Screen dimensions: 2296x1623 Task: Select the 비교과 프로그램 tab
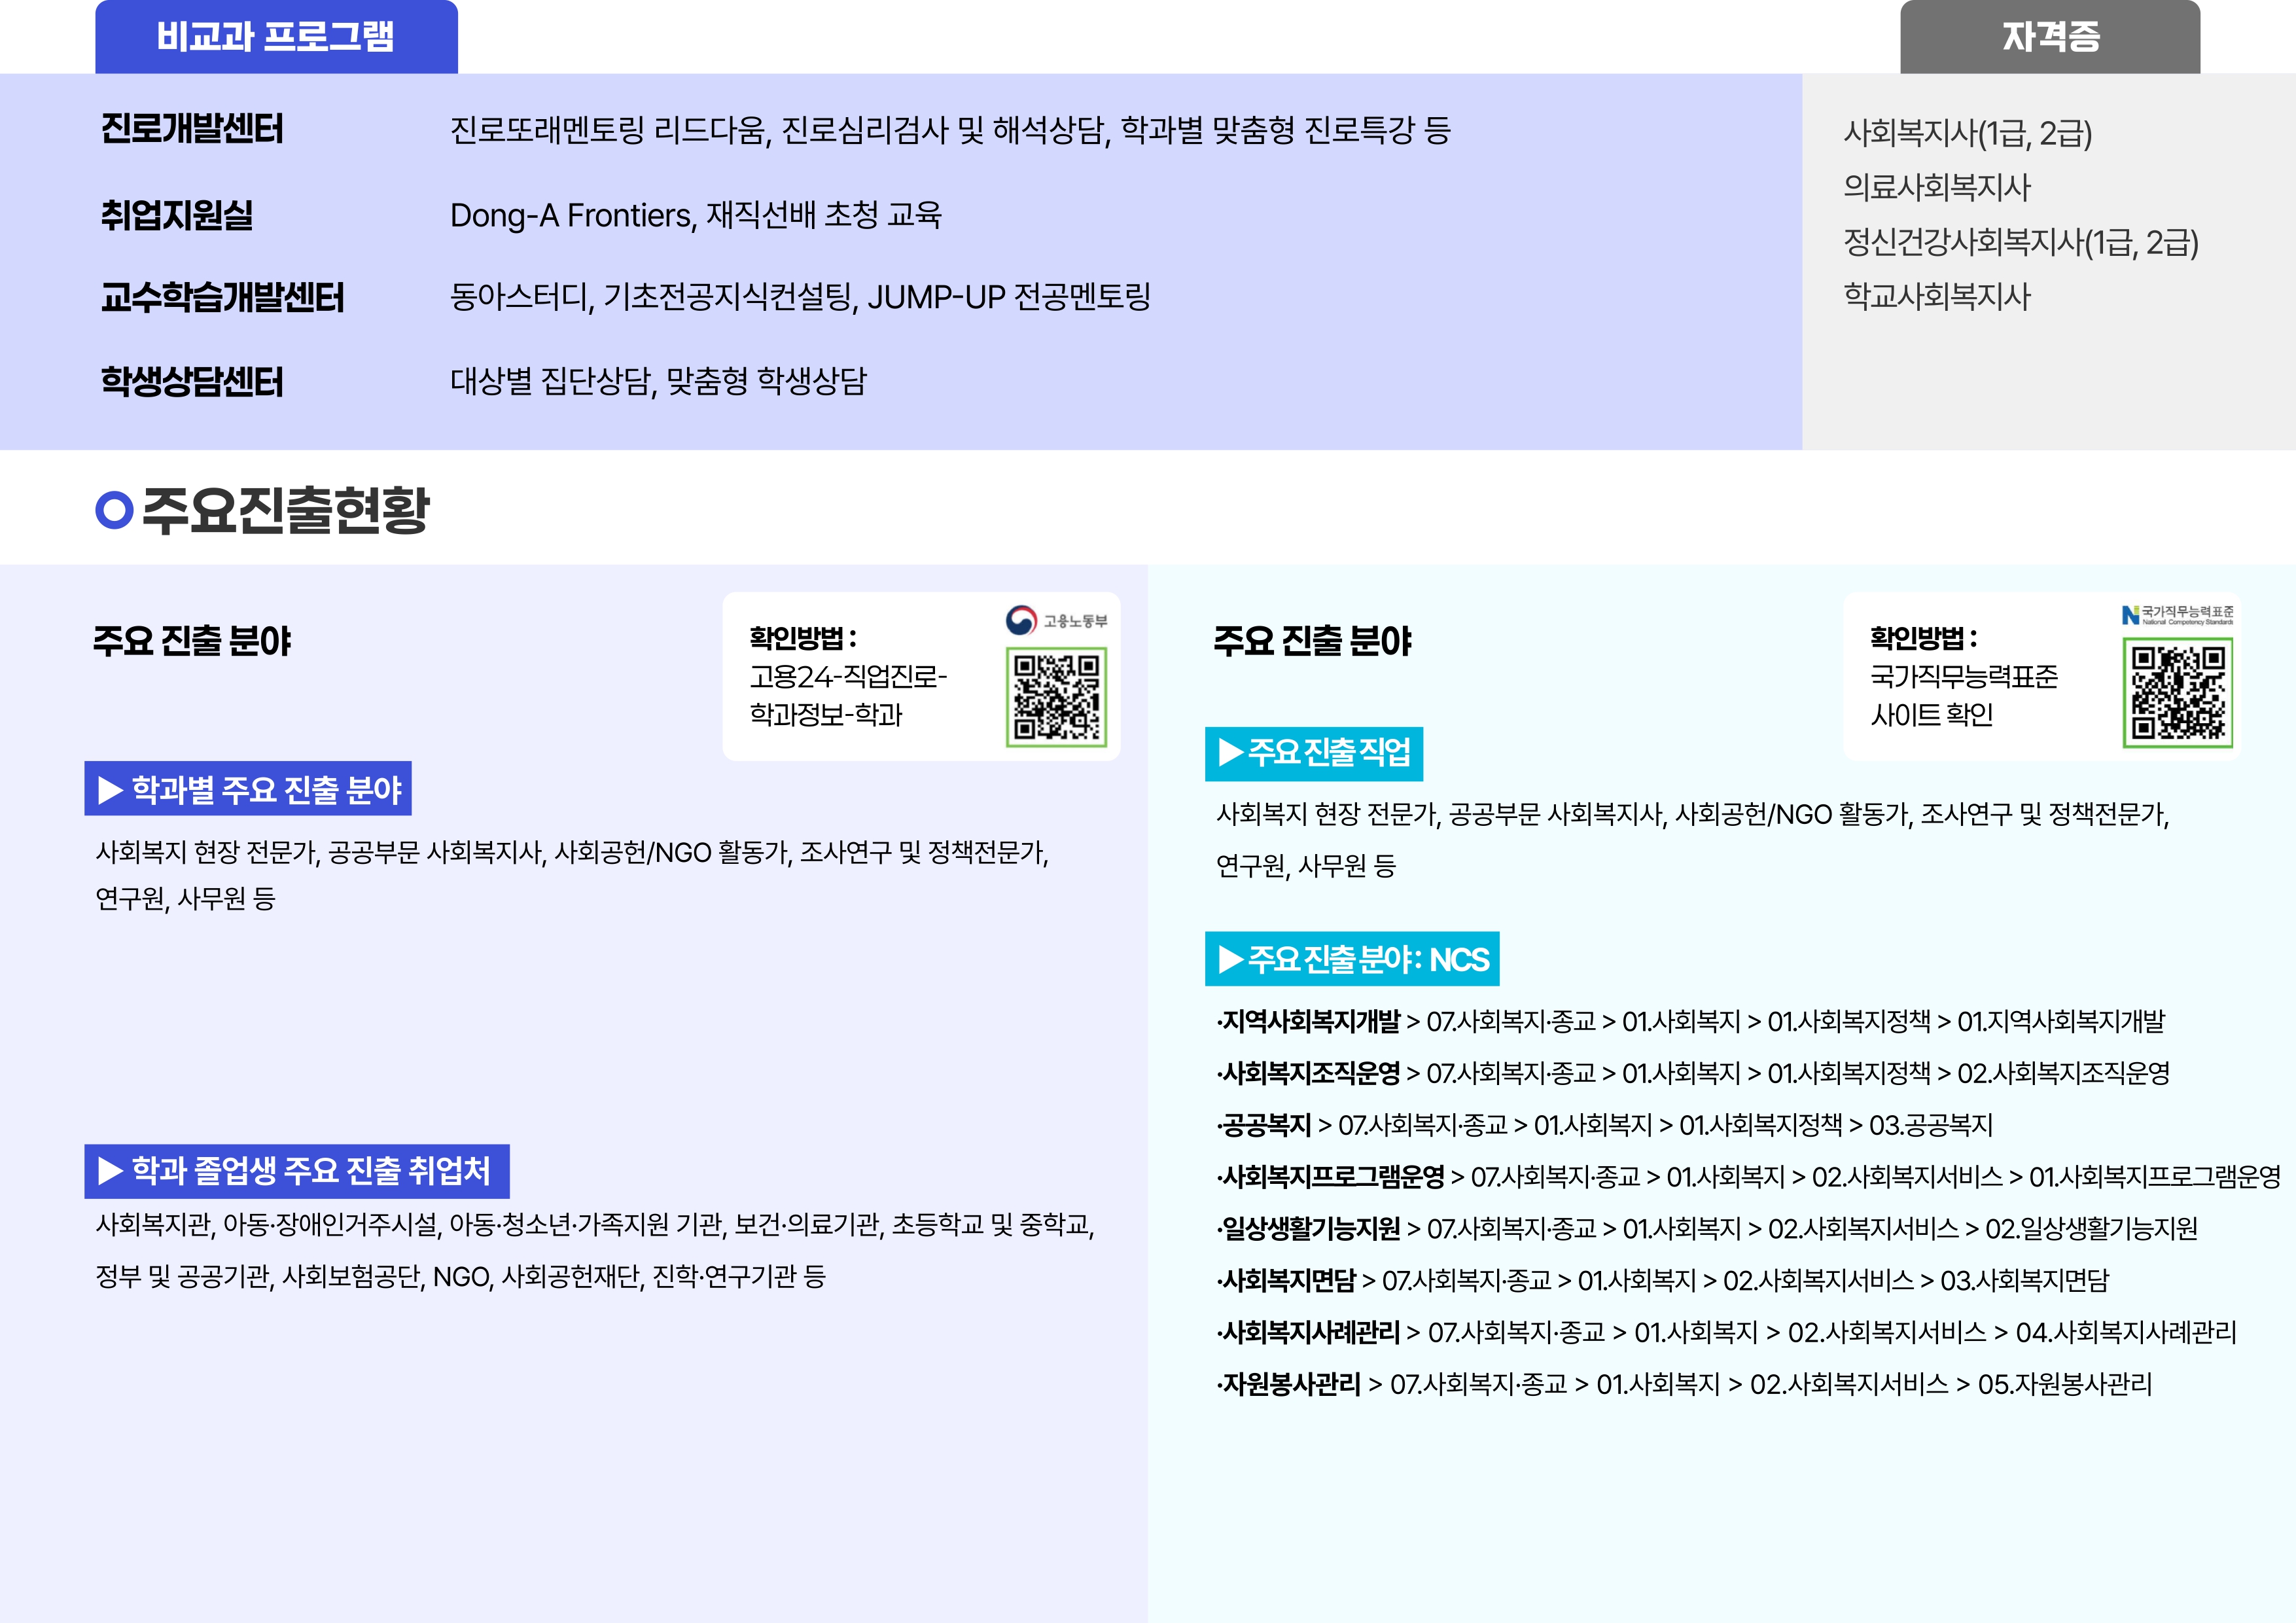[276, 37]
